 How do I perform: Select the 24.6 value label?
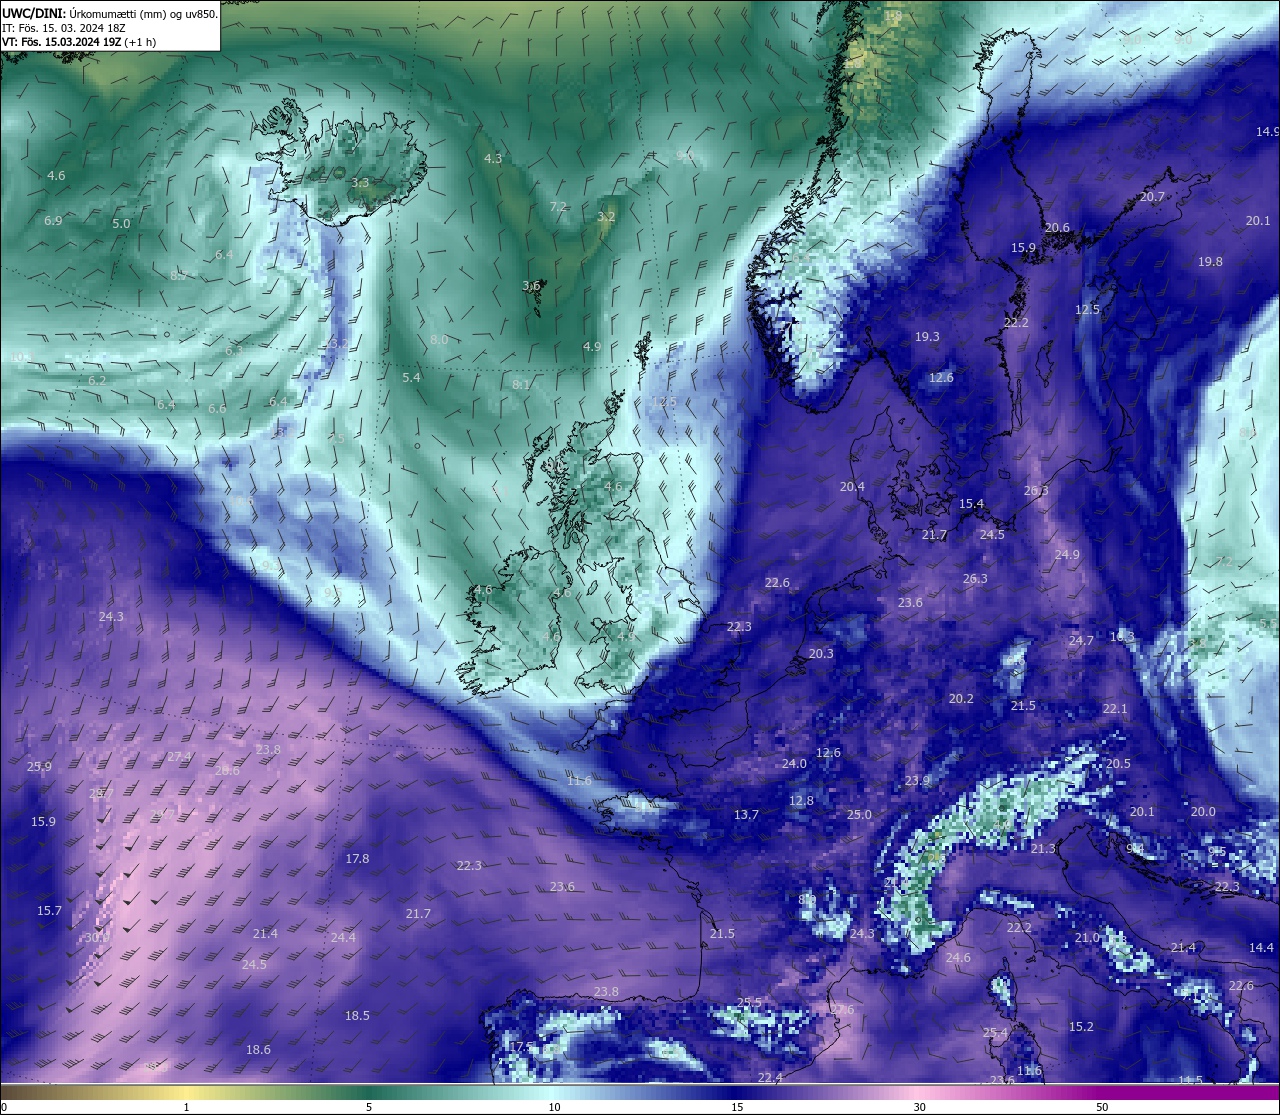[958, 957]
